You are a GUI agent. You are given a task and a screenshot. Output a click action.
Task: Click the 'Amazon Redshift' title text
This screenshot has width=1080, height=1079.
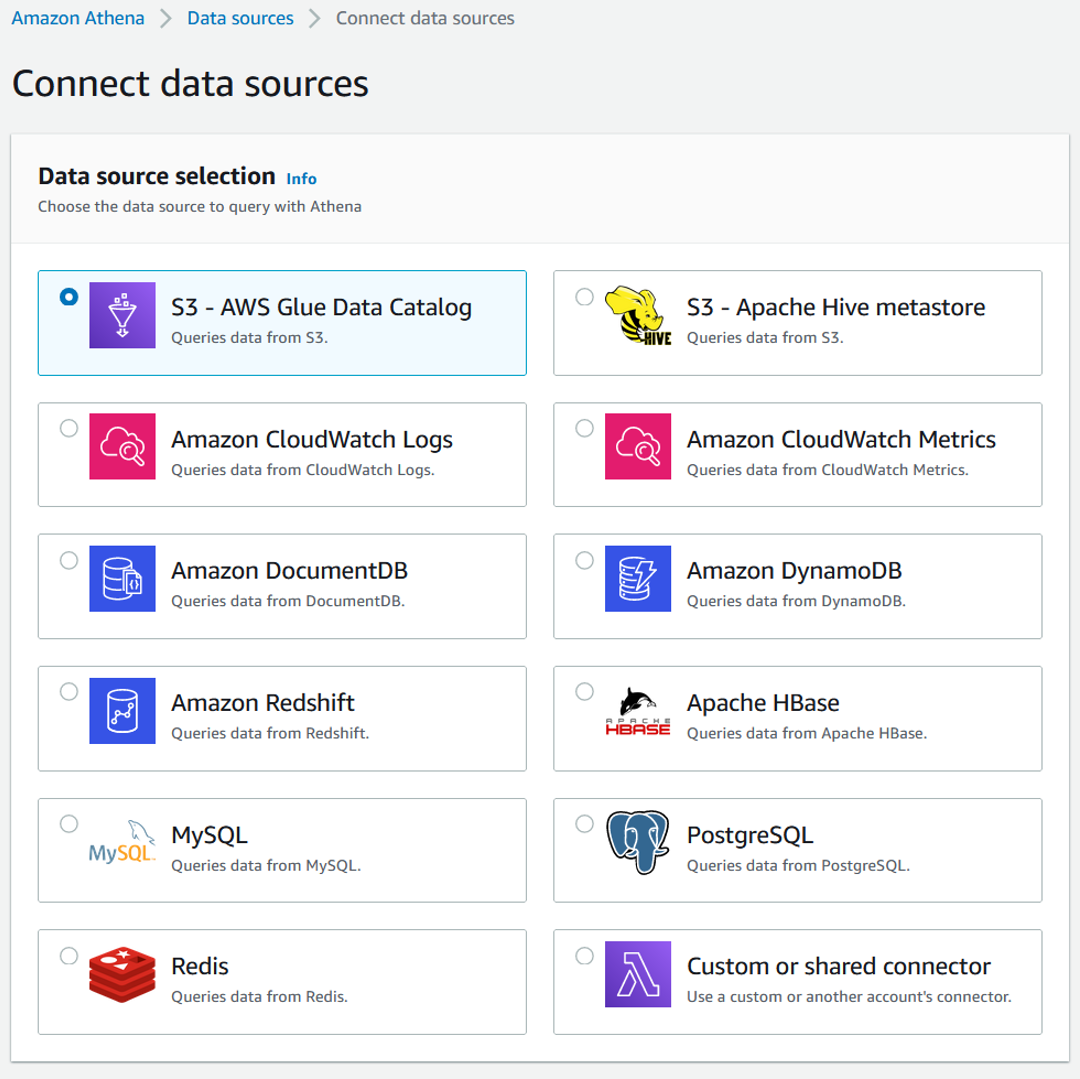pos(262,703)
